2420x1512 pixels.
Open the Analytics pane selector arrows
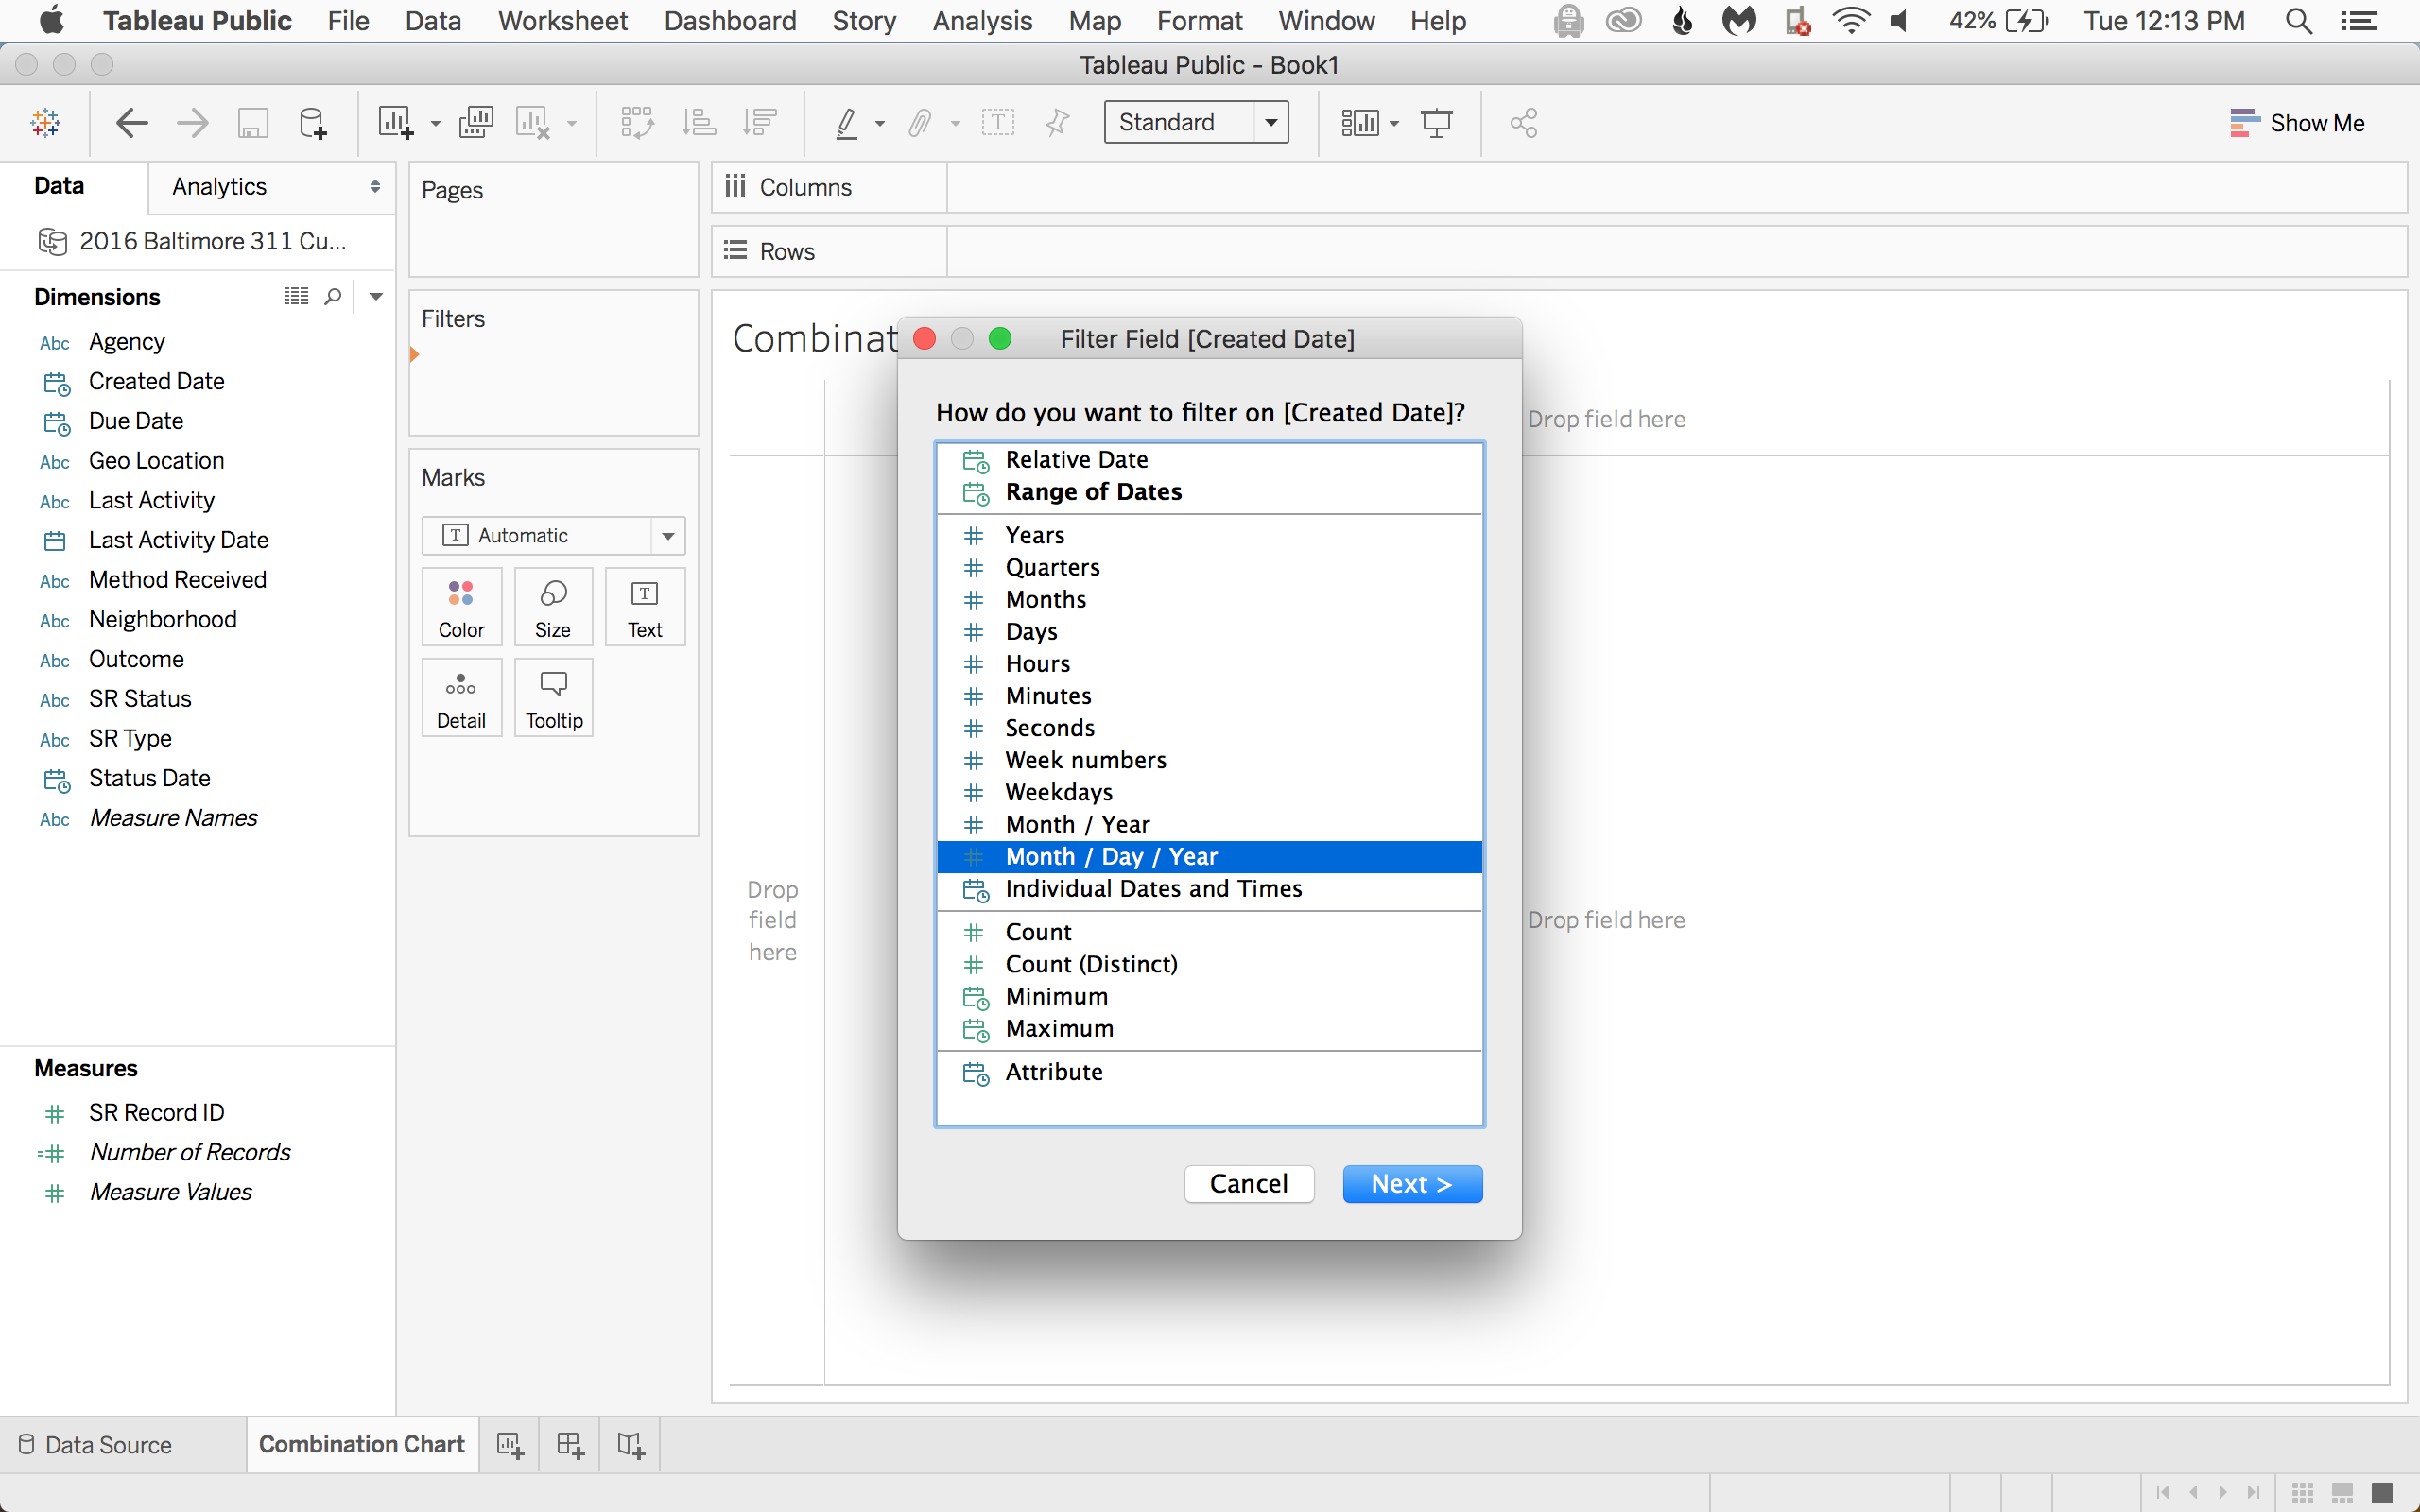[375, 187]
